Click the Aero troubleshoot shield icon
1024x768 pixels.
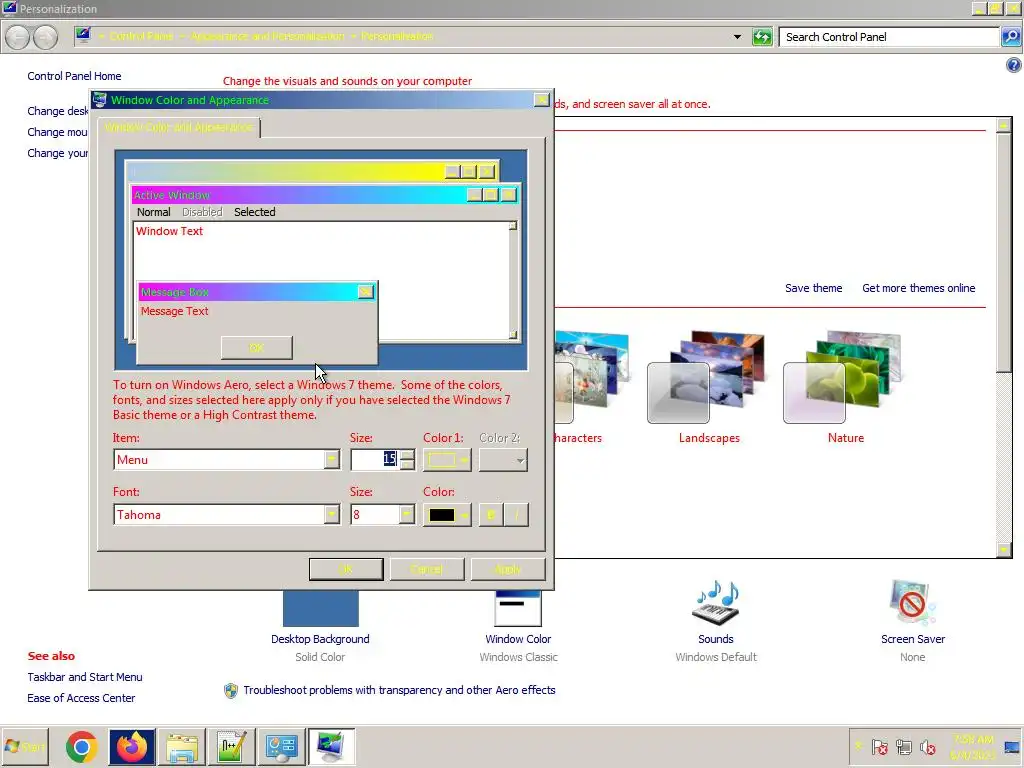231,690
